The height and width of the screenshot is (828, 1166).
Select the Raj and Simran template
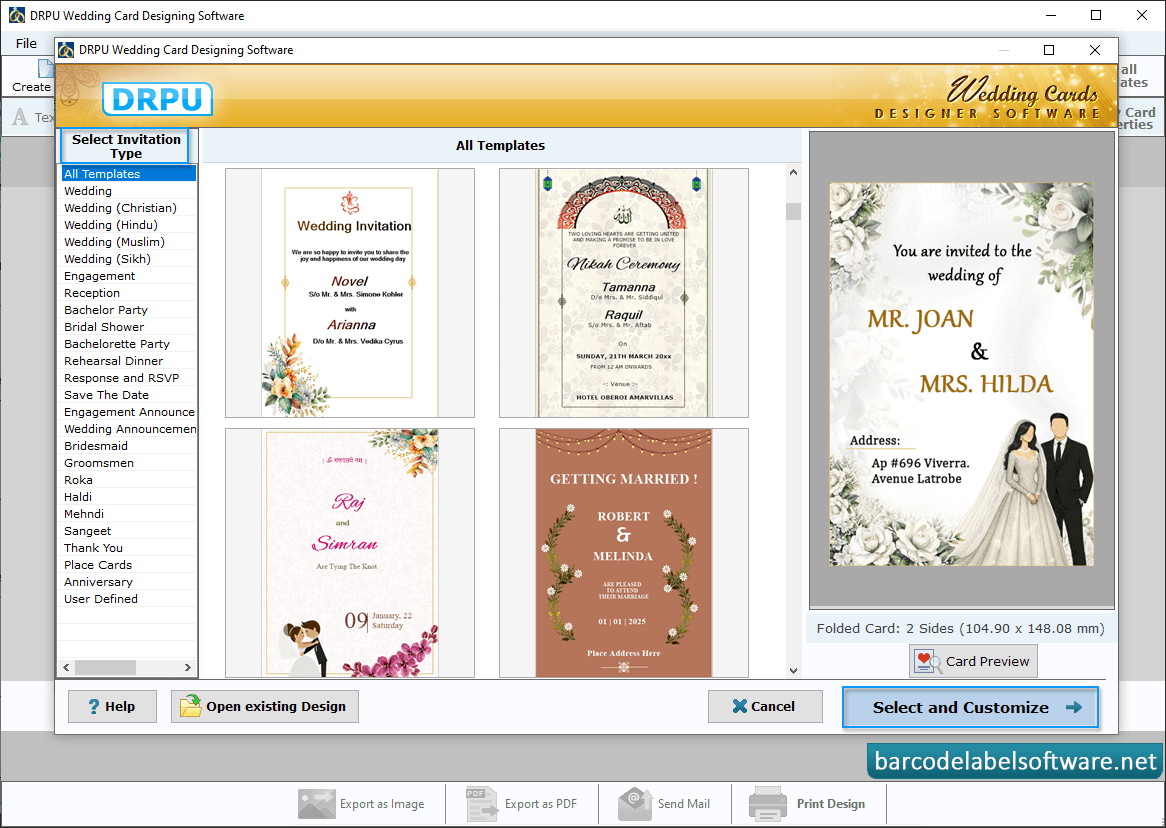tap(350, 553)
